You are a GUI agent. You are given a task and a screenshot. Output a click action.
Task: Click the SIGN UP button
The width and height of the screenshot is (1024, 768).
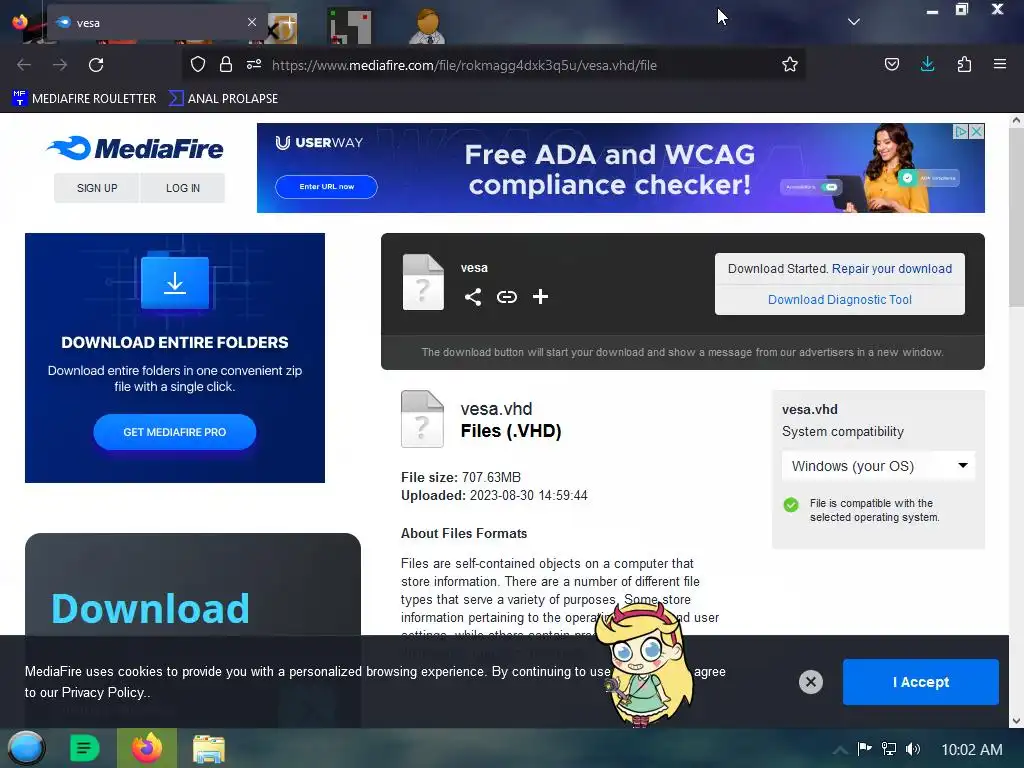[x=97, y=188]
